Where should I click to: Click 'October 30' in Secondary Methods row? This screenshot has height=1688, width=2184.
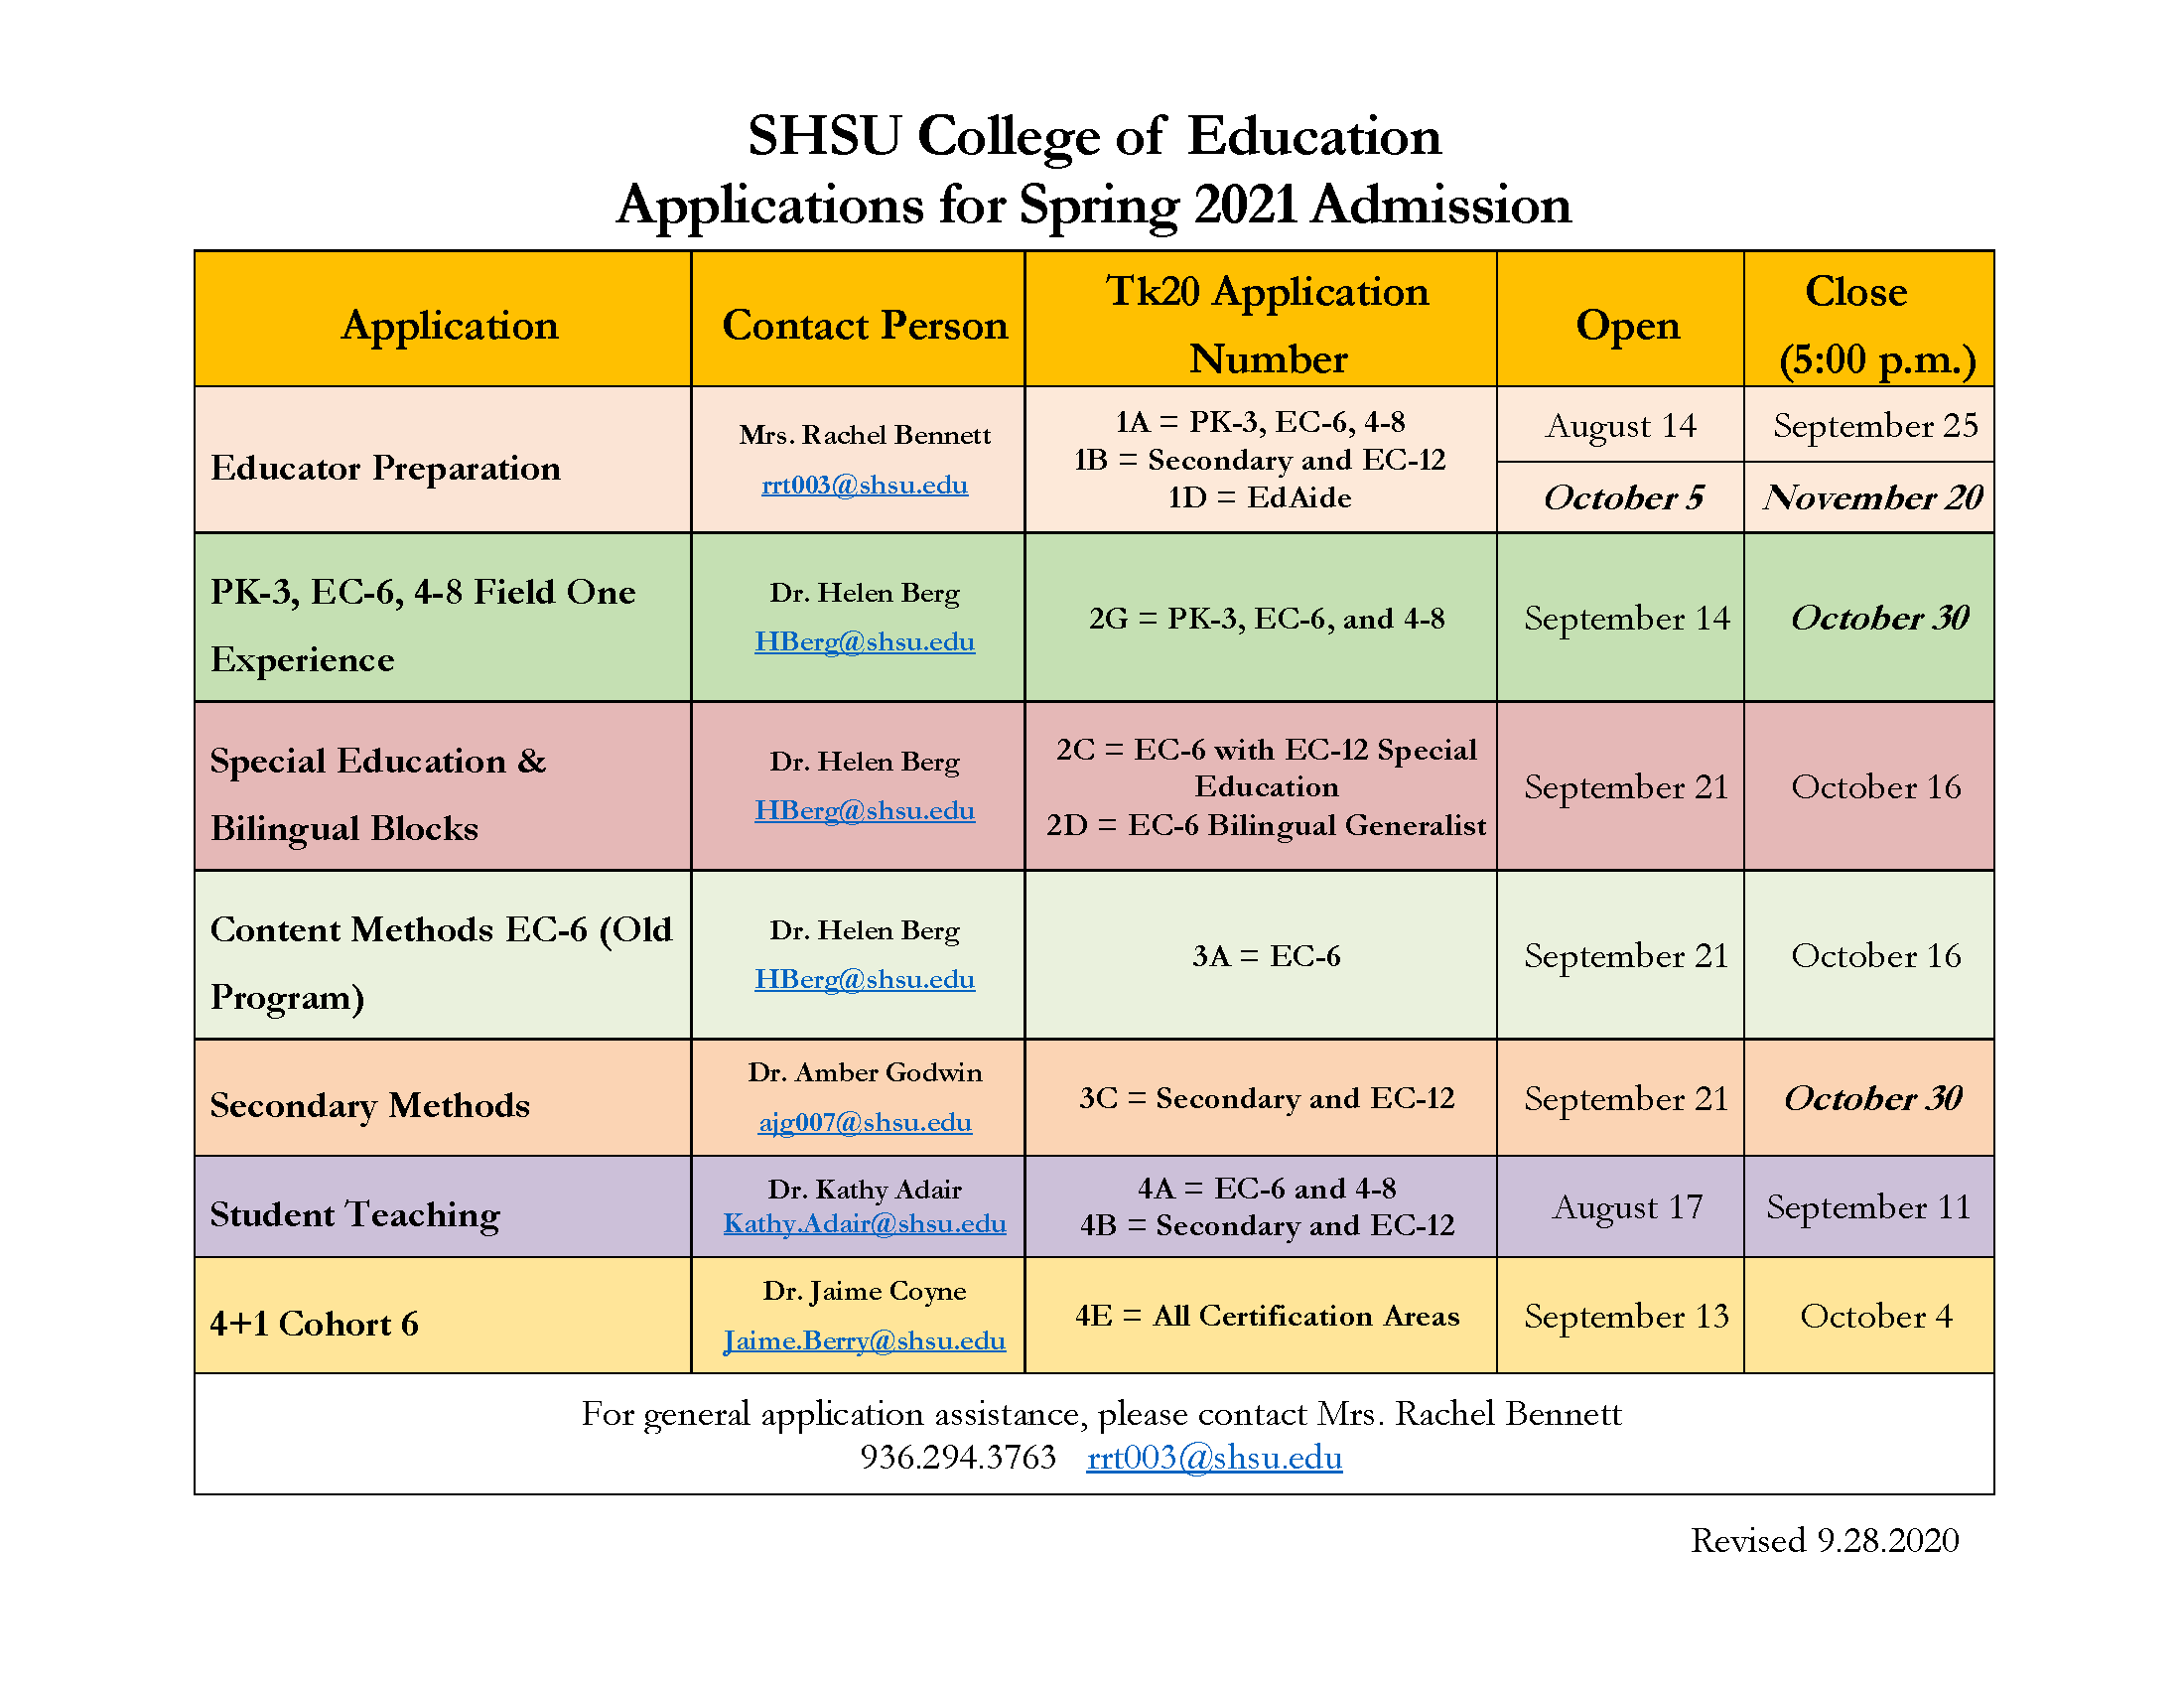[x=1873, y=1099]
